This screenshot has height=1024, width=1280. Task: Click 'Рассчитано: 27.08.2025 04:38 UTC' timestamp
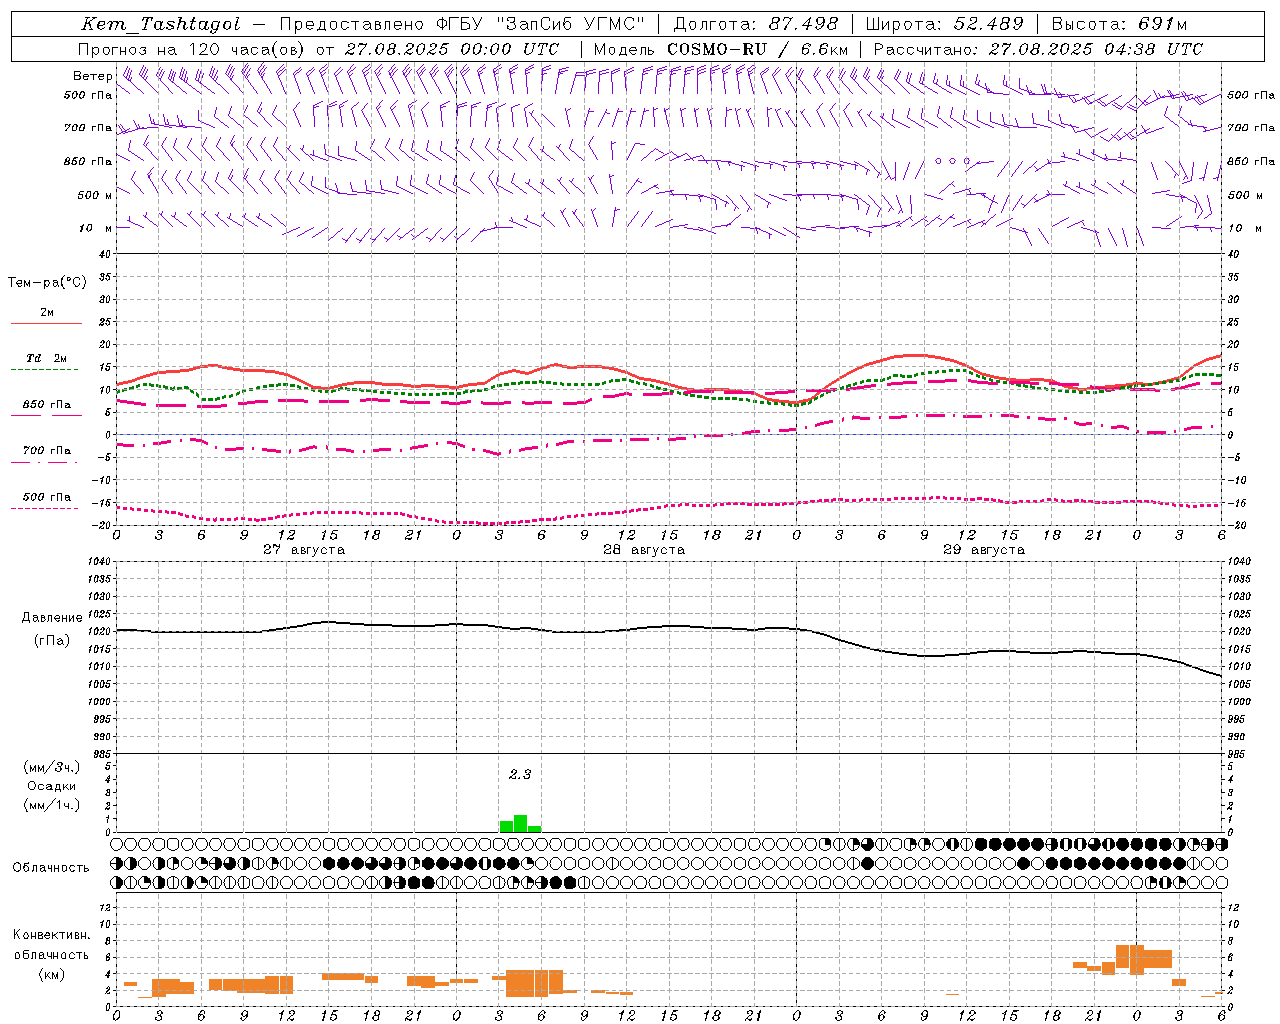(x=1038, y=49)
